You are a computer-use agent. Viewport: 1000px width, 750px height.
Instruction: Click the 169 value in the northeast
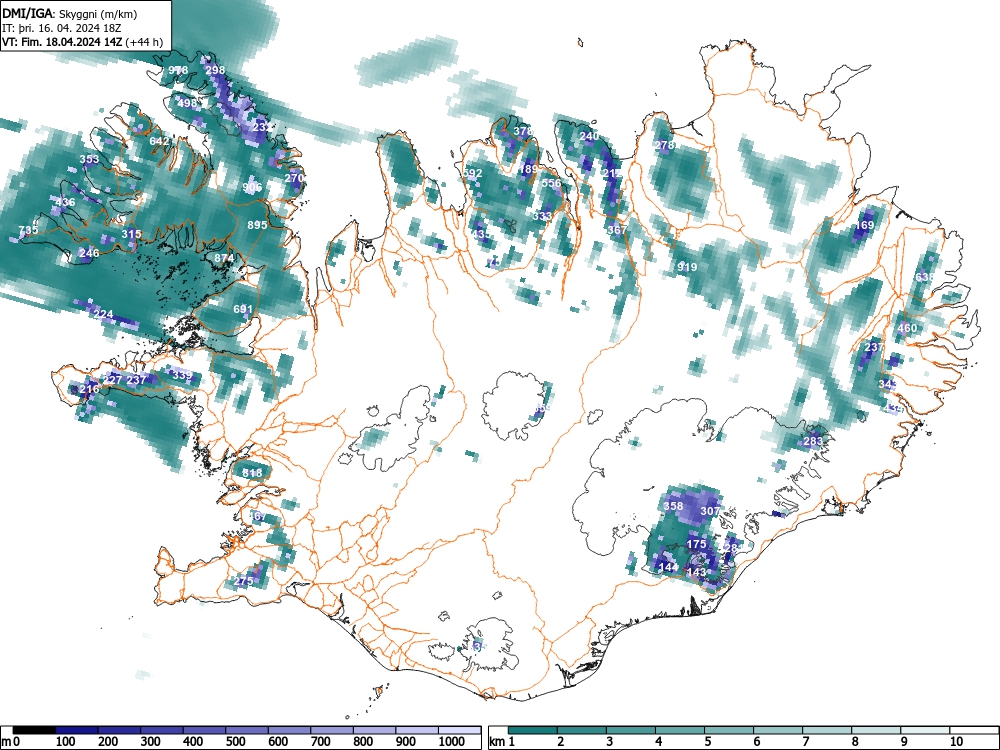point(864,225)
